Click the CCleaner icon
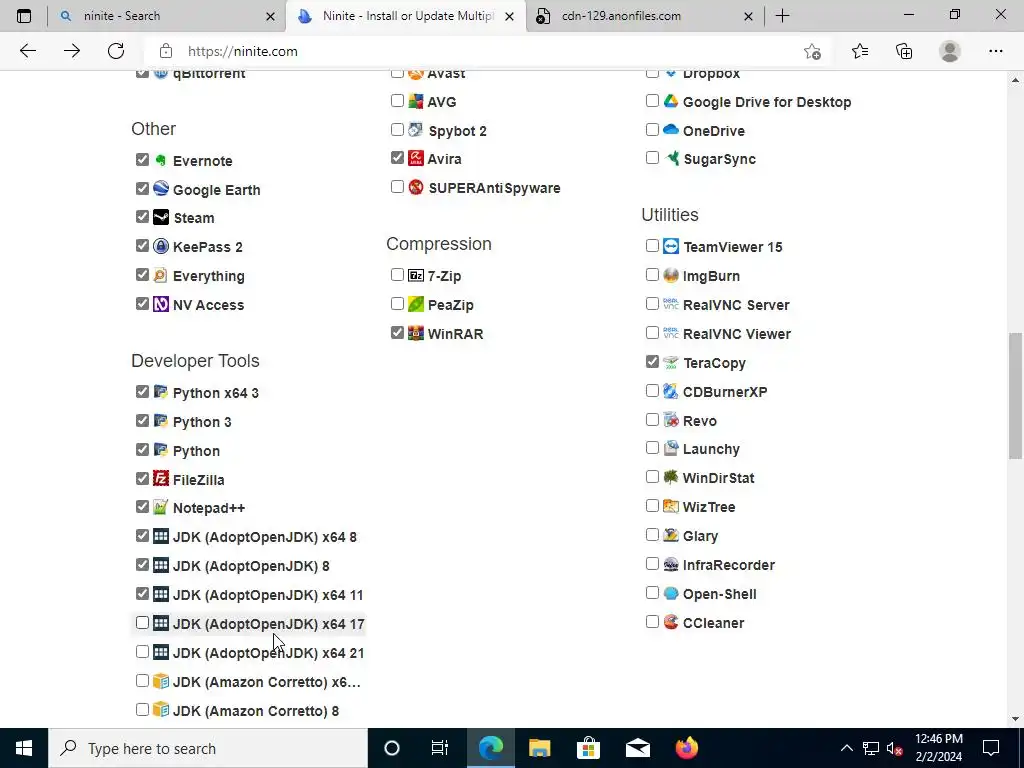The width and height of the screenshot is (1024, 768). point(671,622)
